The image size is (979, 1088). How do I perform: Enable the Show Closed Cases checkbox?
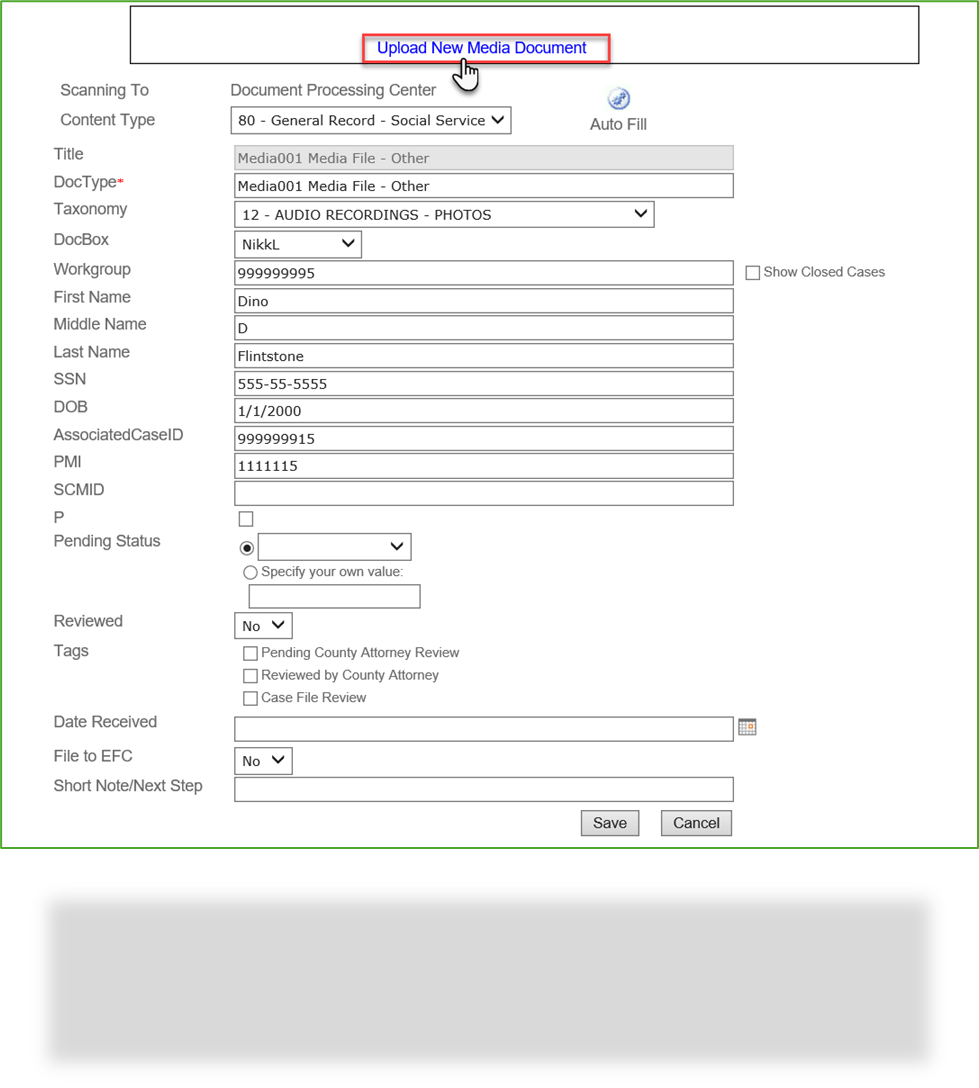(x=750, y=272)
